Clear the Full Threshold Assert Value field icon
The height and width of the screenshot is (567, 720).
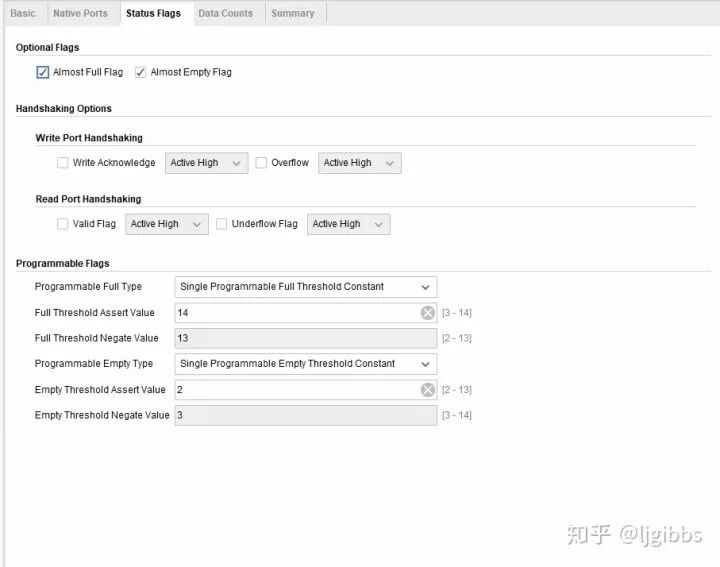(427, 313)
